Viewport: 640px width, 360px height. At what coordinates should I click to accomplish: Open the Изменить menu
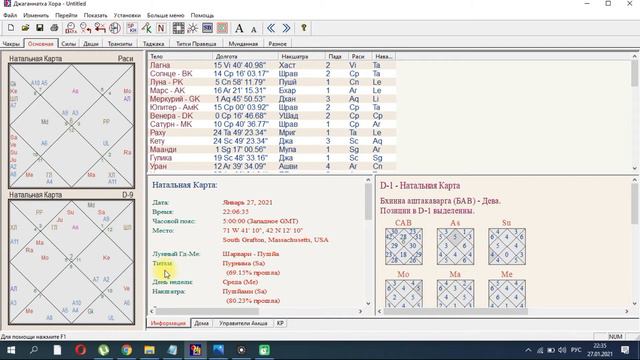pyautogui.click(x=36, y=15)
